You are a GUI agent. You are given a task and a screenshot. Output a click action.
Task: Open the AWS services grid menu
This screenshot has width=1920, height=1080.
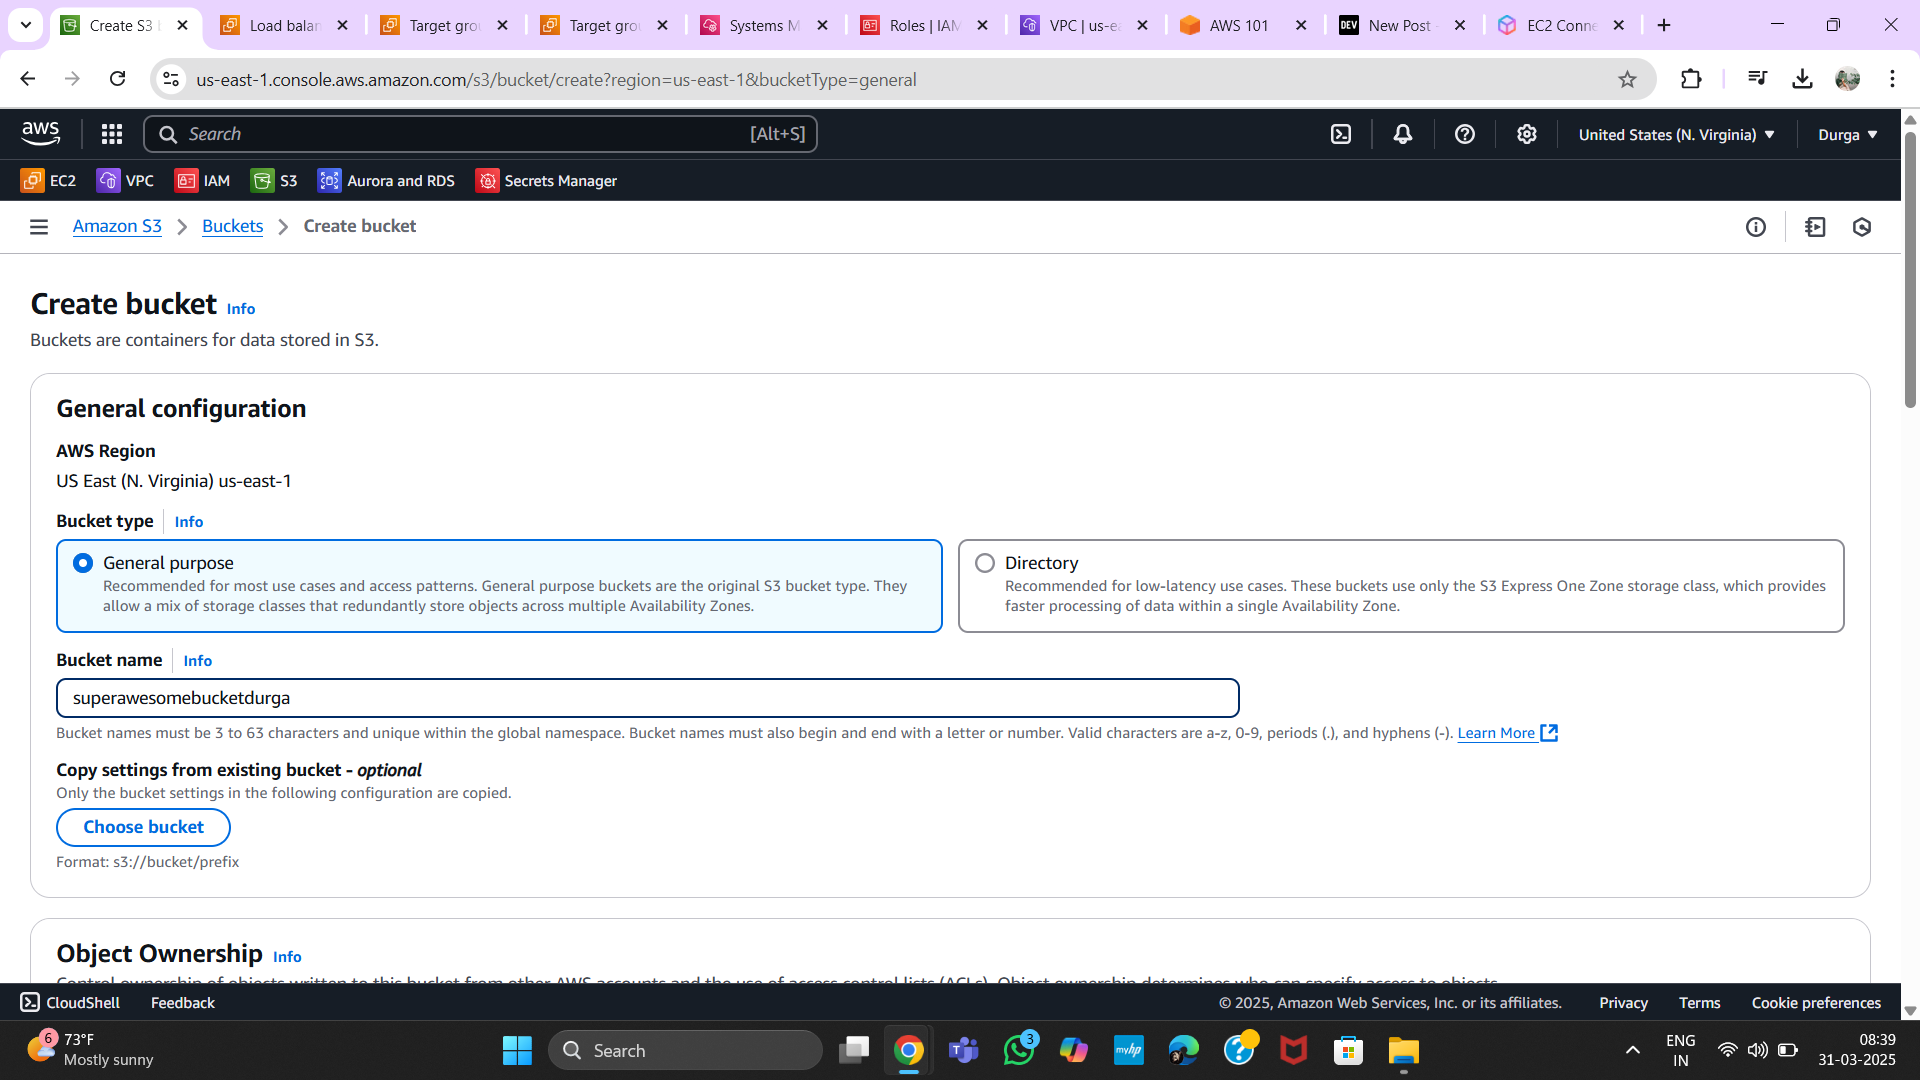point(112,134)
